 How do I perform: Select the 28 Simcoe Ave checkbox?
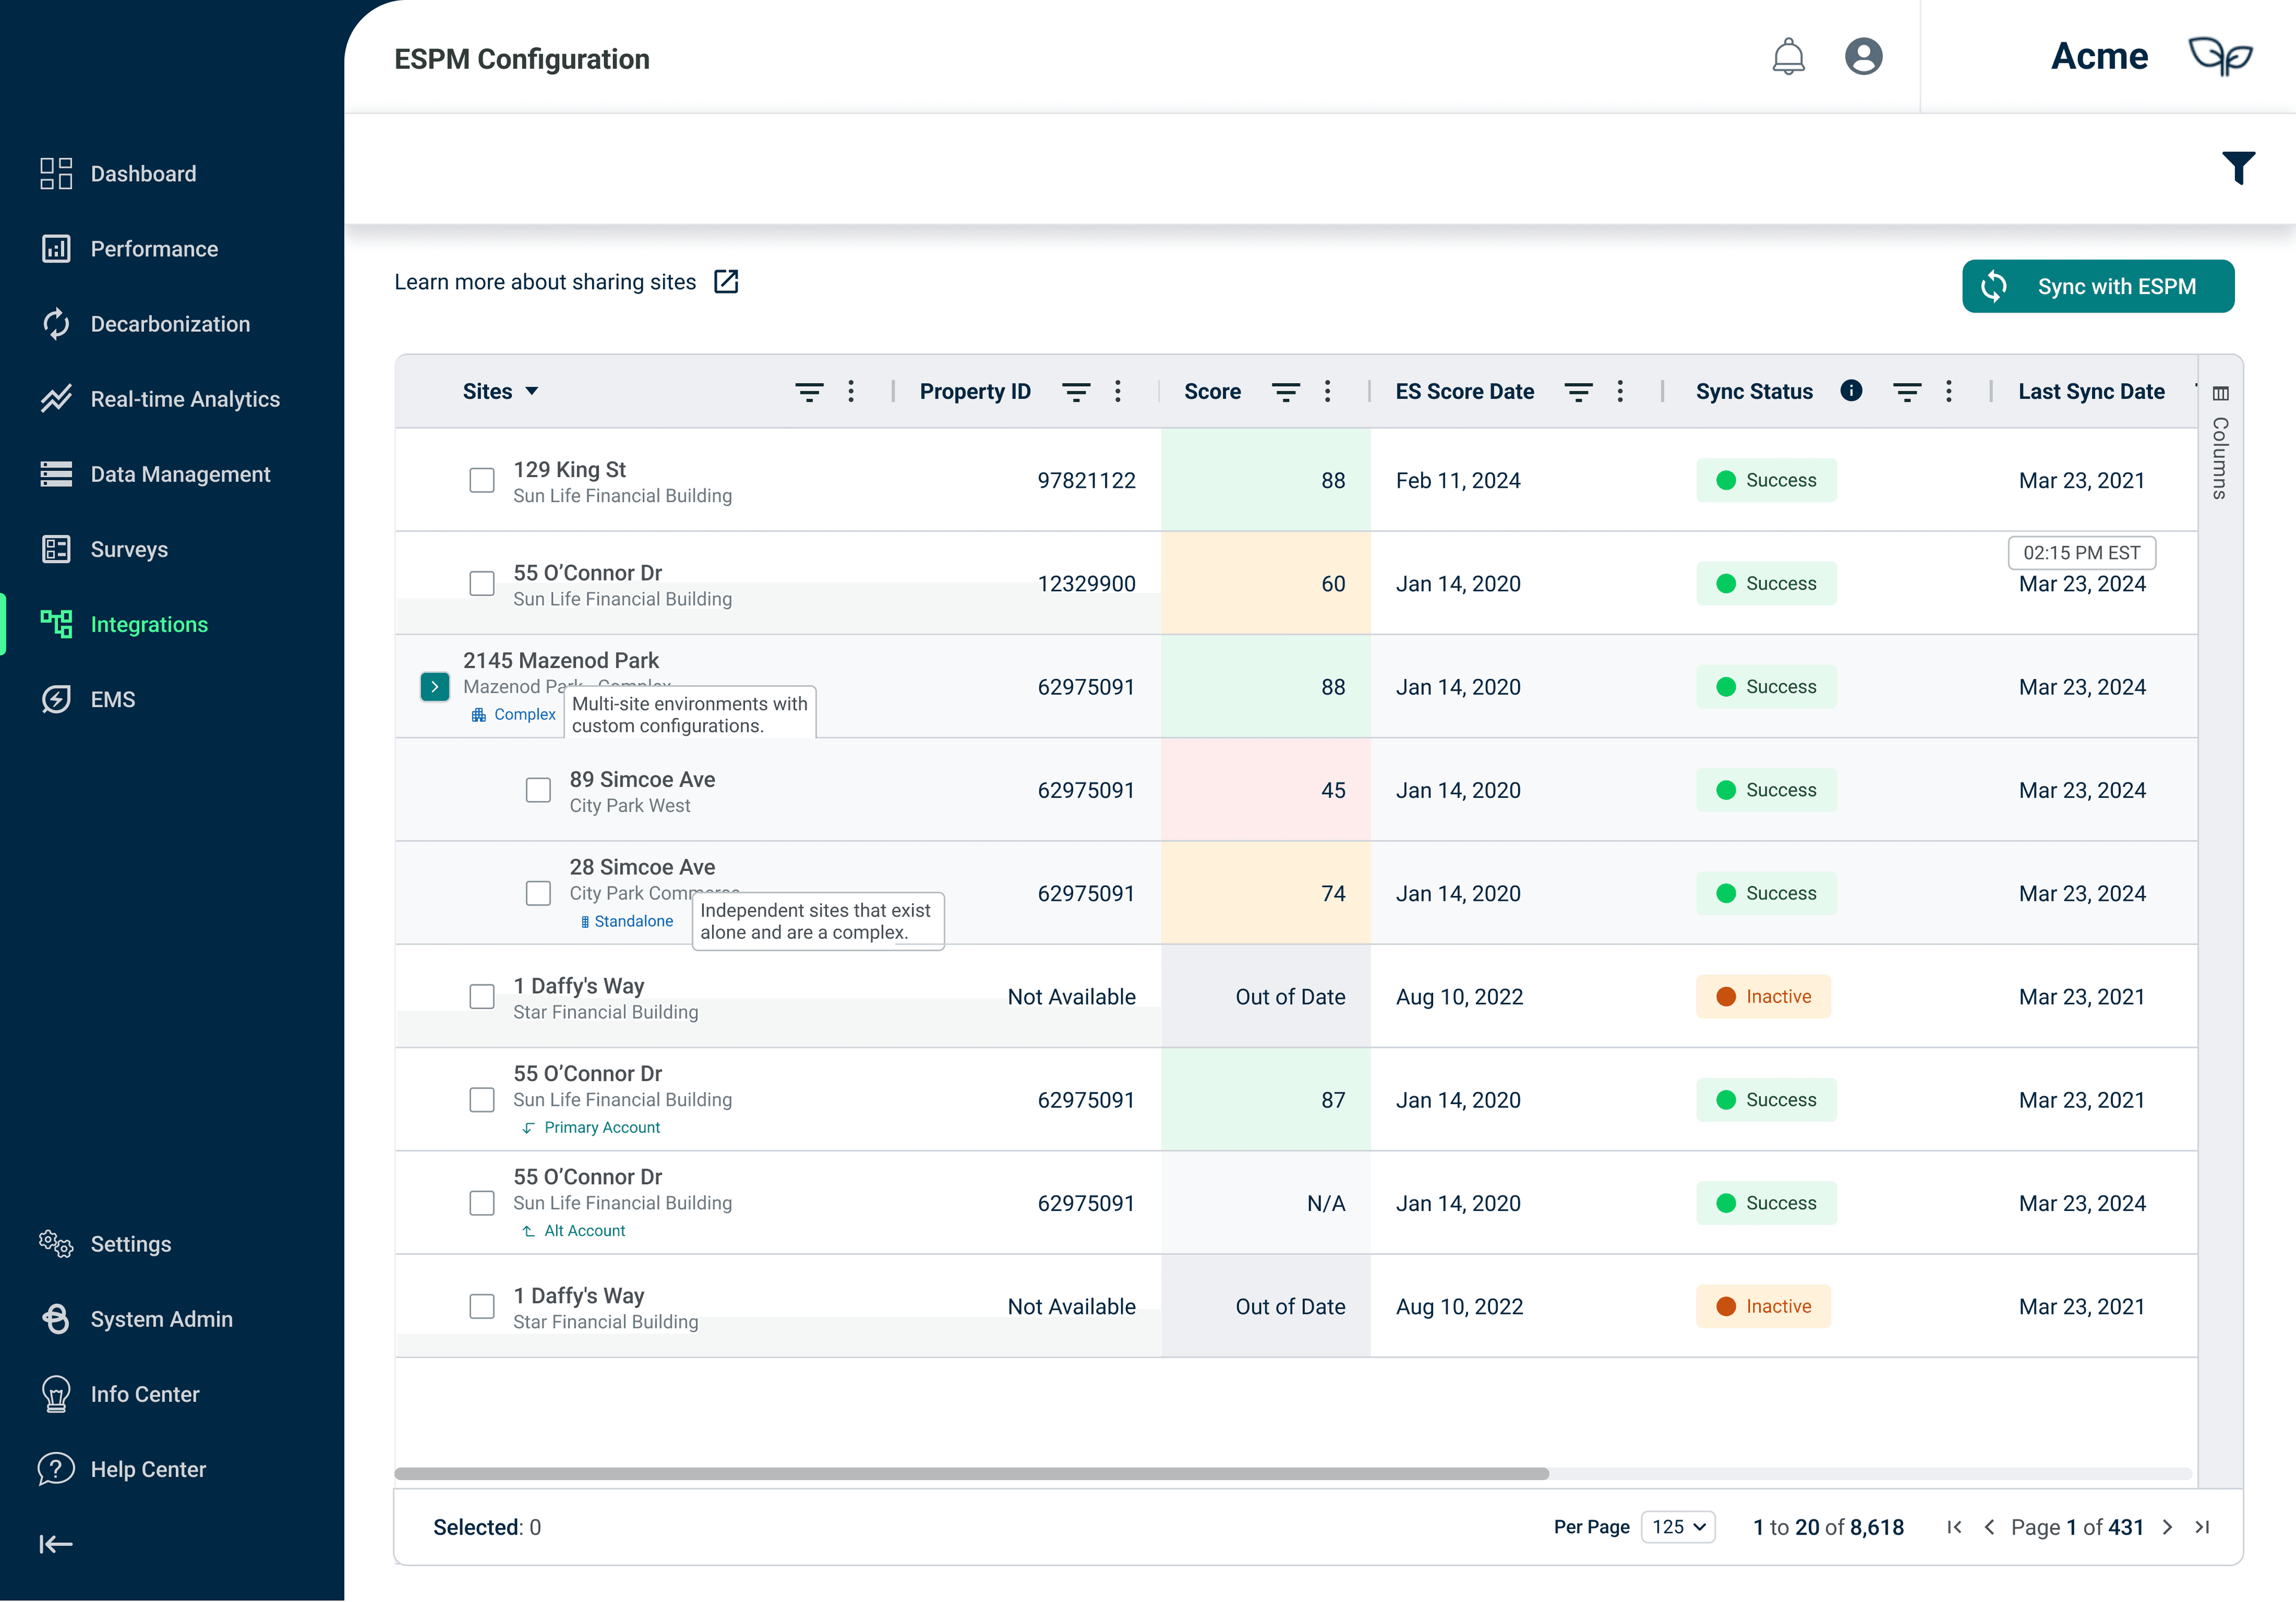coord(538,893)
